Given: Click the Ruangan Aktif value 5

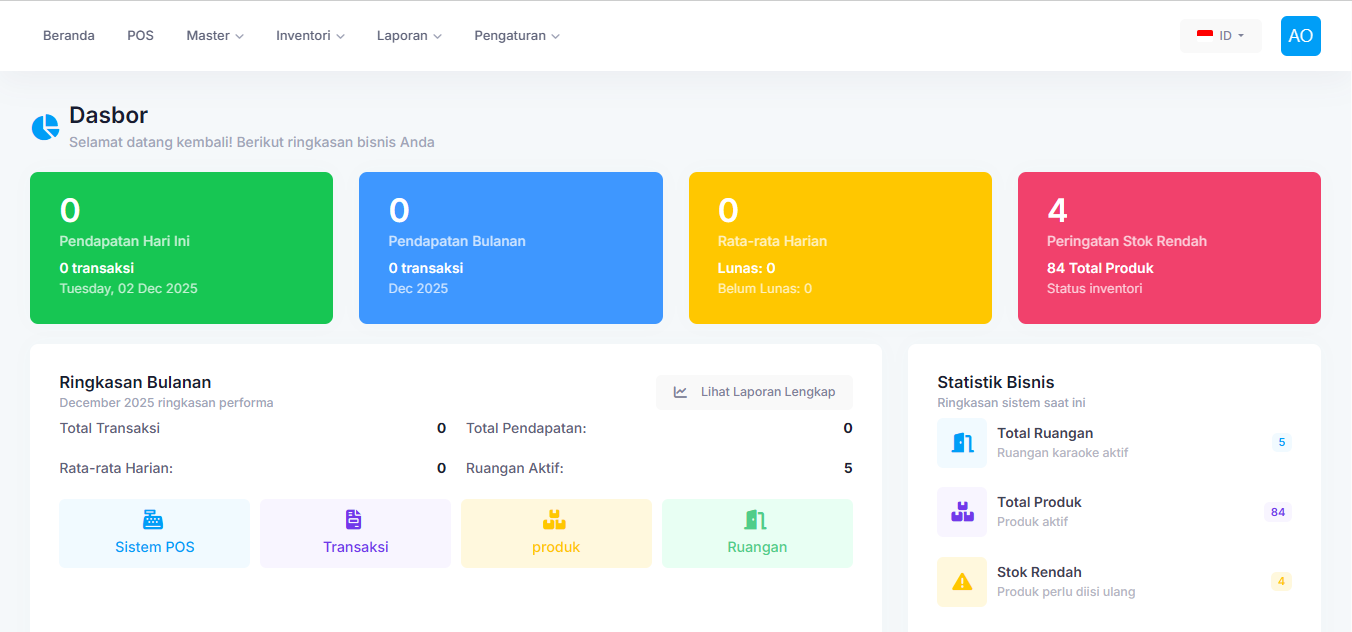Looking at the screenshot, I should pyautogui.click(x=848, y=468).
